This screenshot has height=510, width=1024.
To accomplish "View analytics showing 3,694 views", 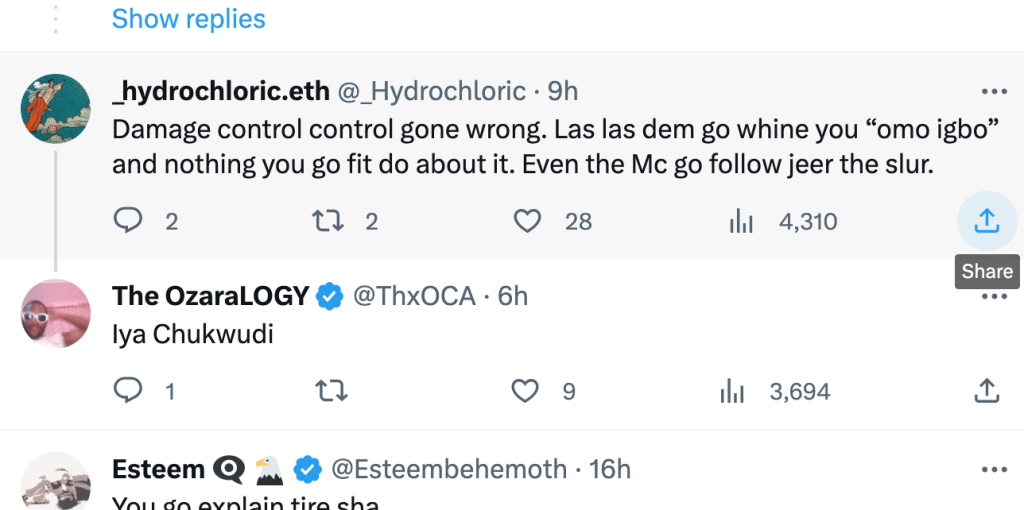I will click(775, 392).
